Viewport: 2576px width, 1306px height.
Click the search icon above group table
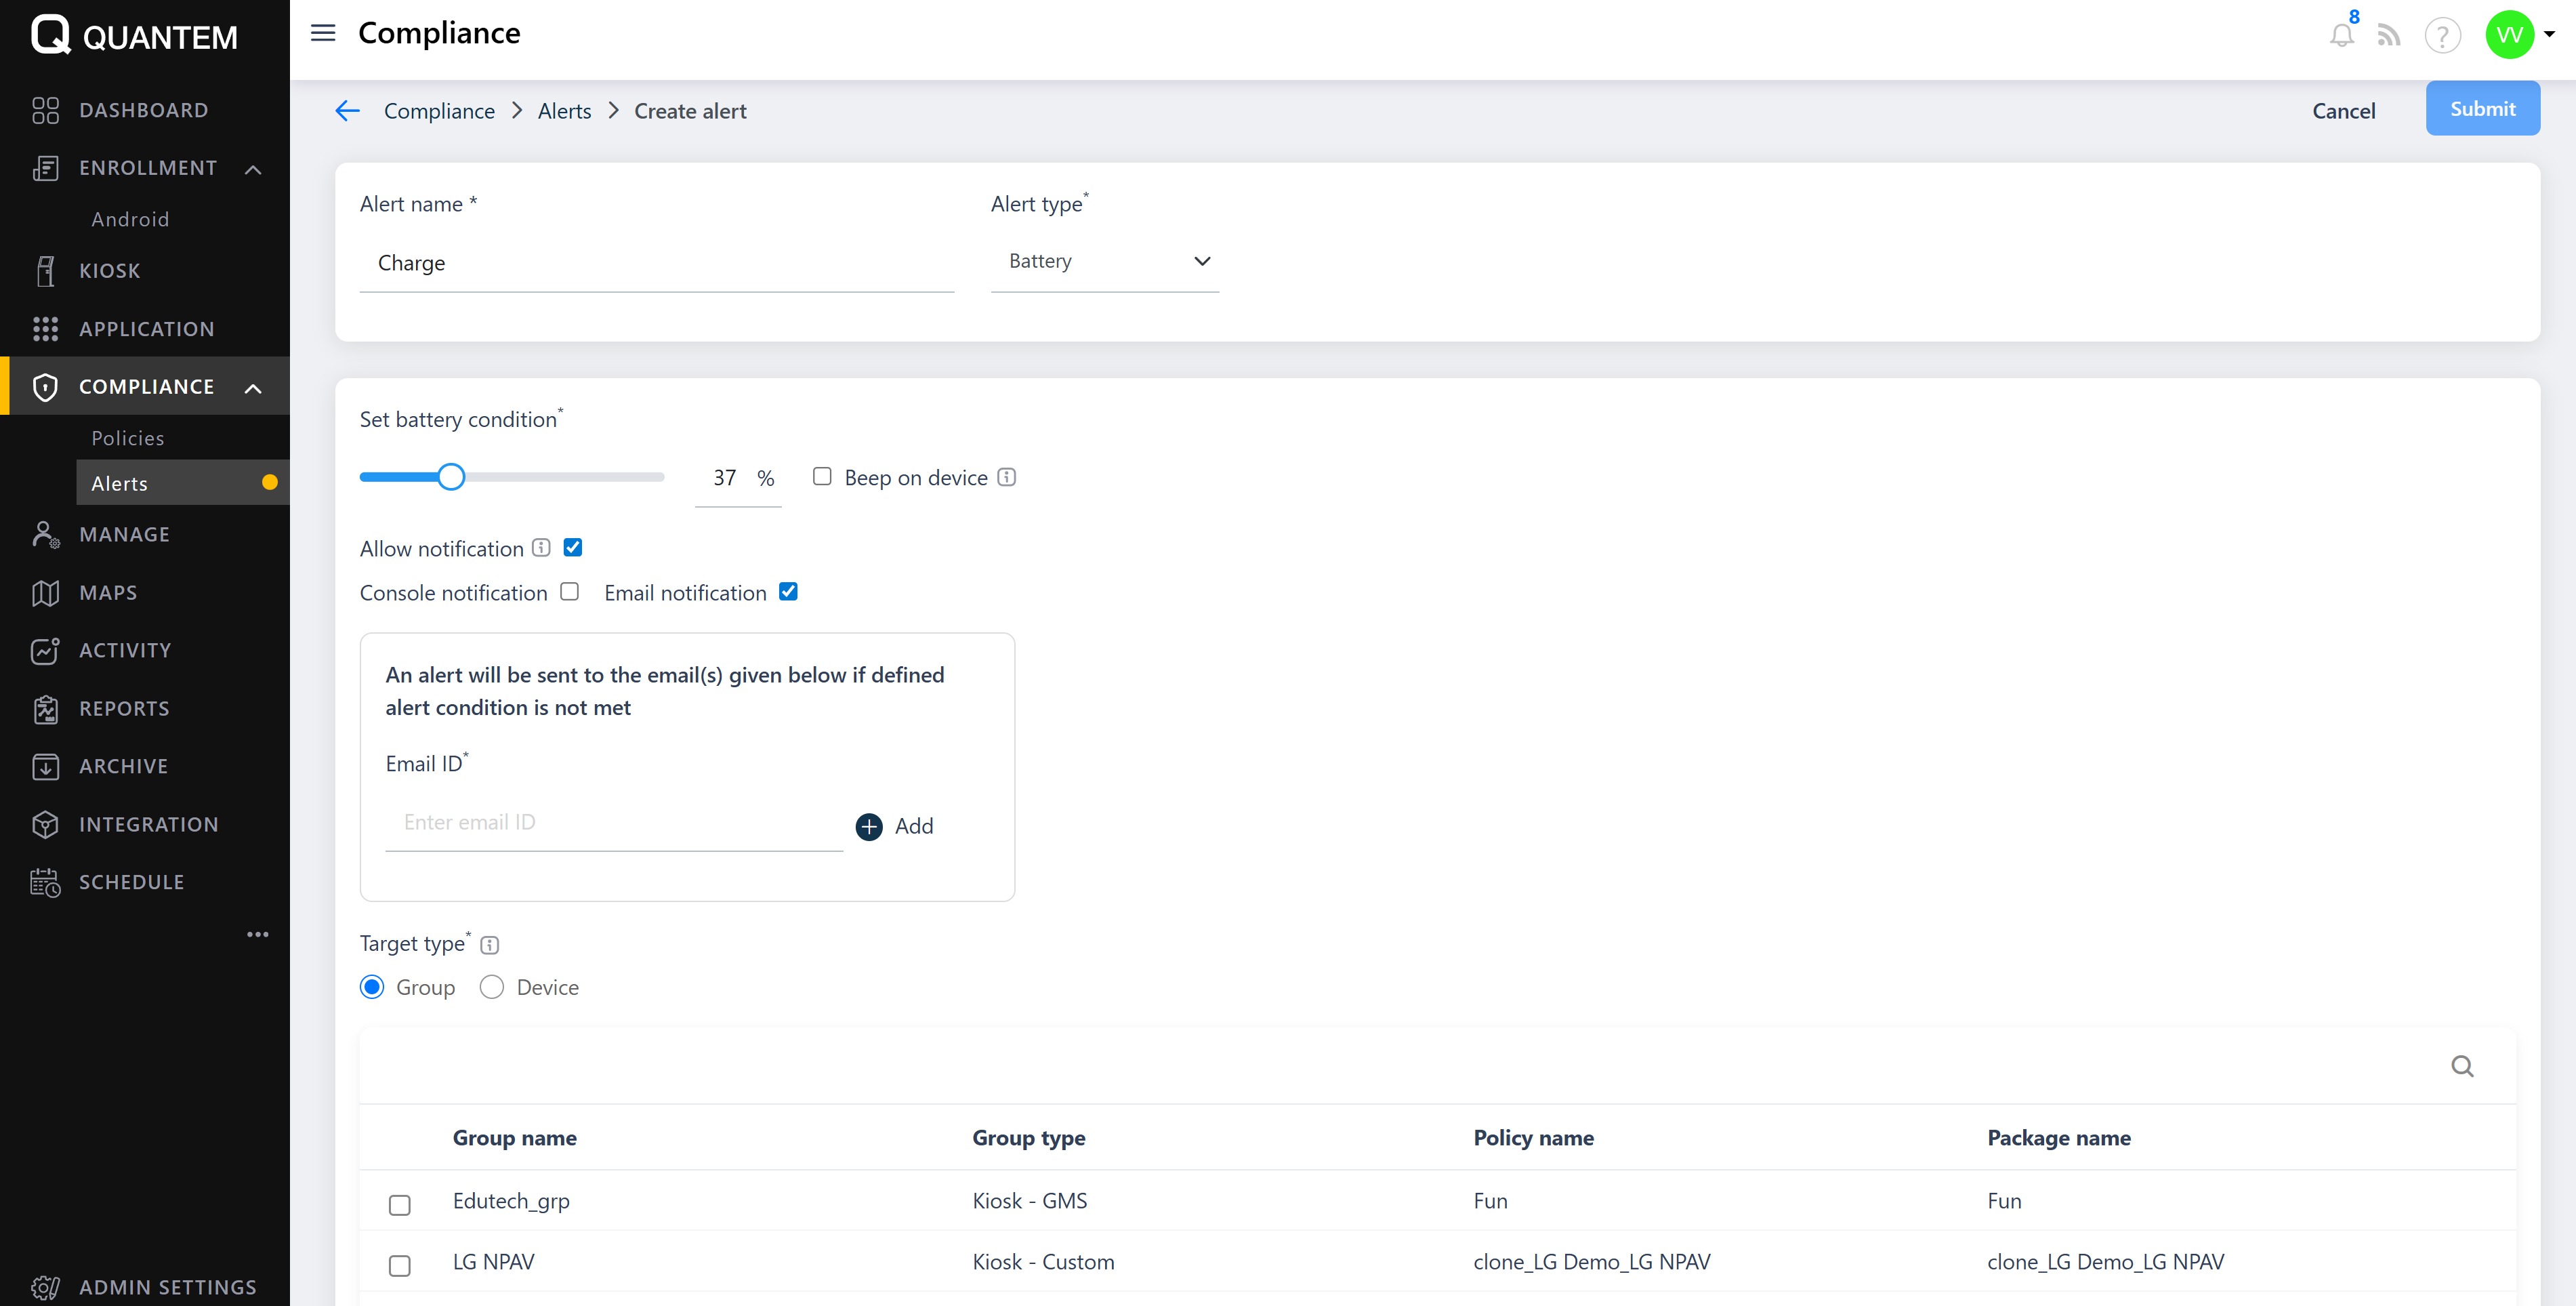(2462, 1066)
